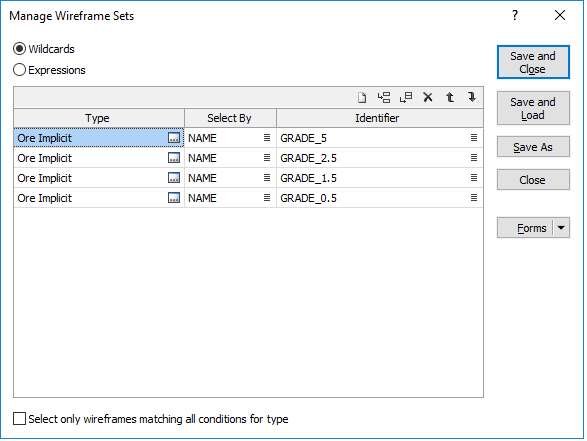Screen dimensions: 587x441
Task: Open help with the question mark
Action: coord(515,15)
